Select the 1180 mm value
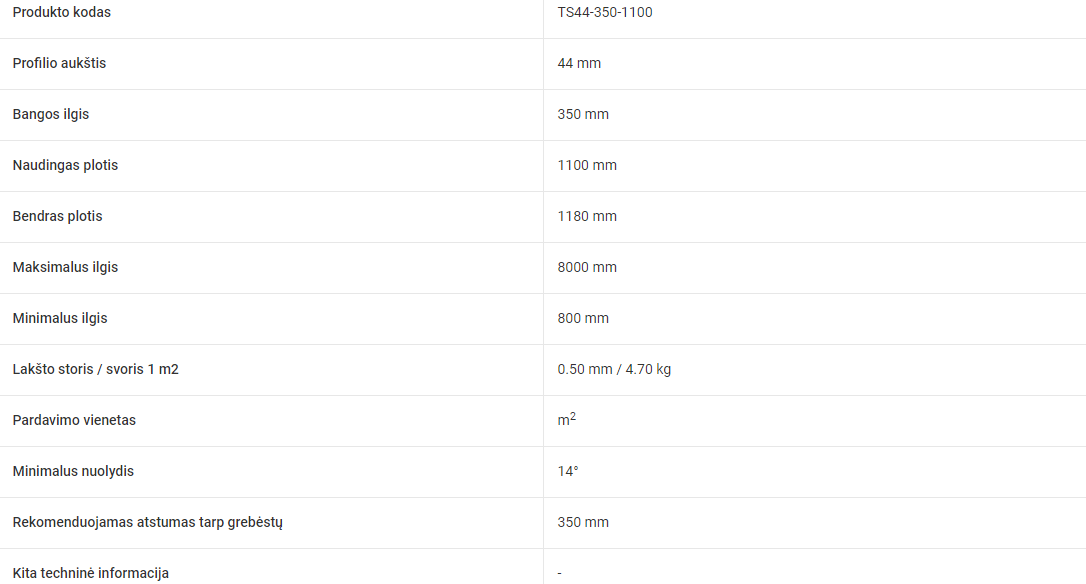The width and height of the screenshot is (1086, 584). point(587,216)
